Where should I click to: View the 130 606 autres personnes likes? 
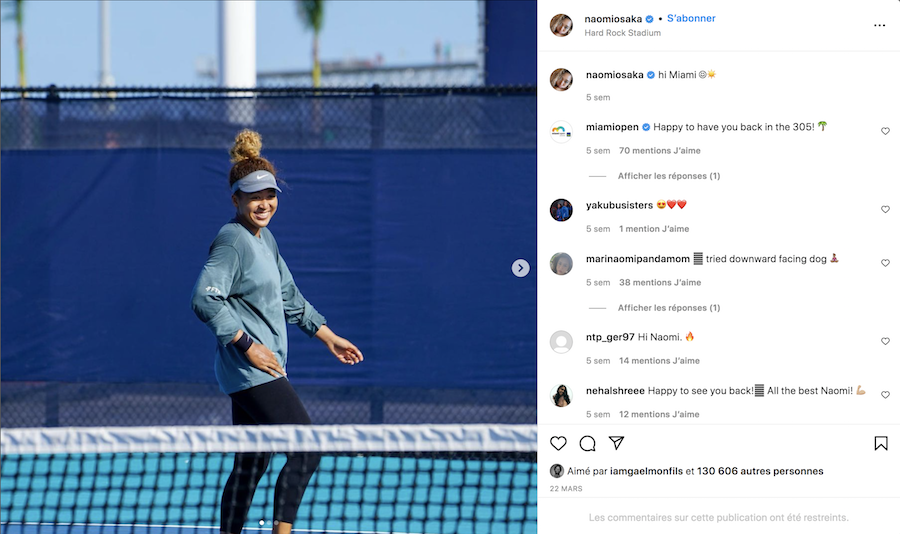[x=760, y=471]
